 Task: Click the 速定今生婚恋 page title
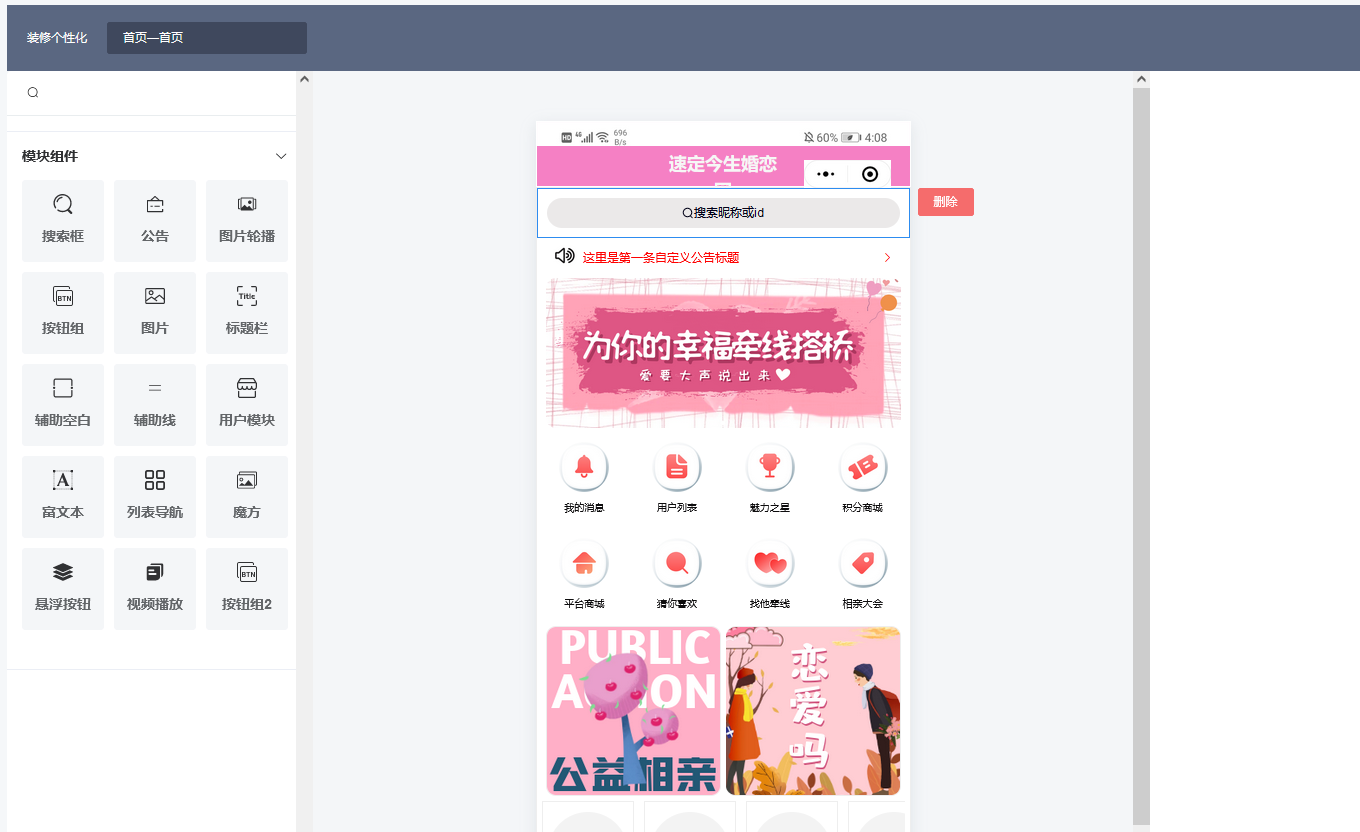[x=723, y=165]
